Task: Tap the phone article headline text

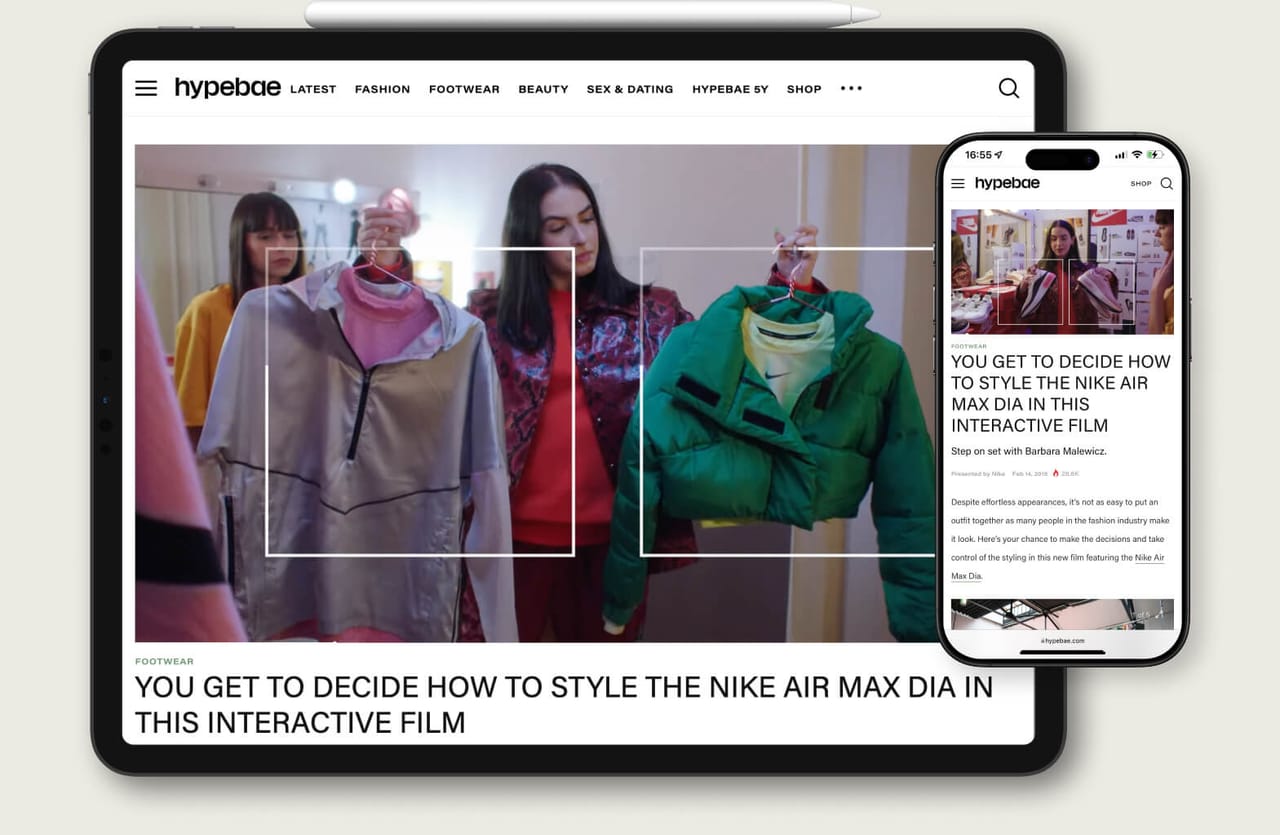Action: pos(1060,393)
